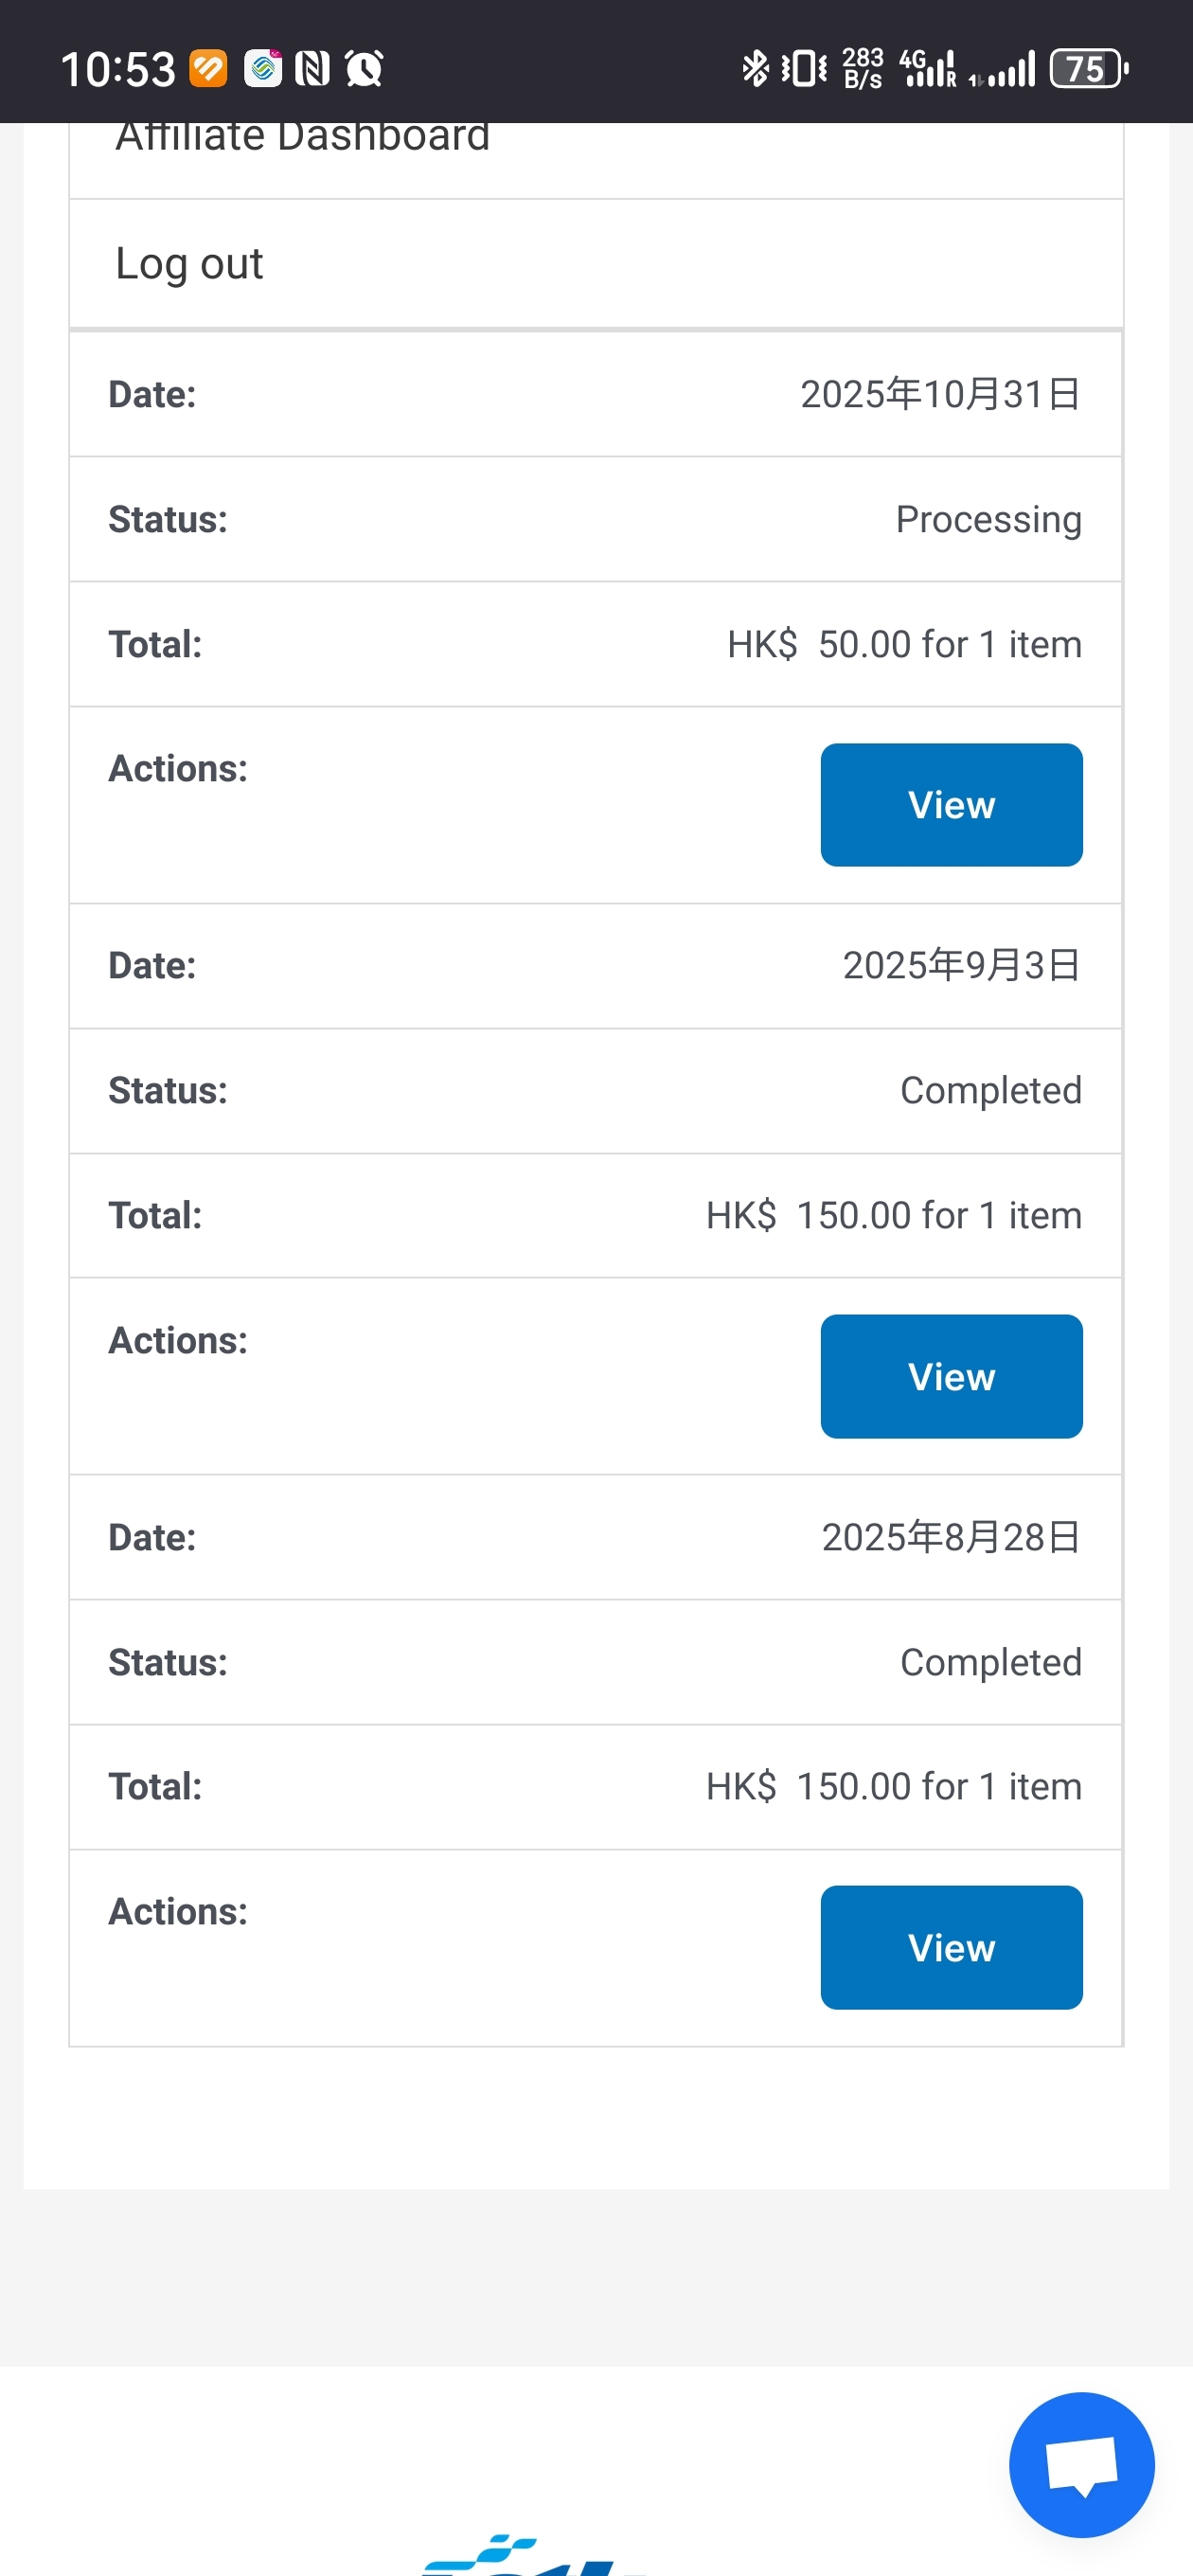Image resolution: width=1193 pixels, height=2576 pixels.
Task: Tap the HK$ 50.00 order total
Action: 903,645
